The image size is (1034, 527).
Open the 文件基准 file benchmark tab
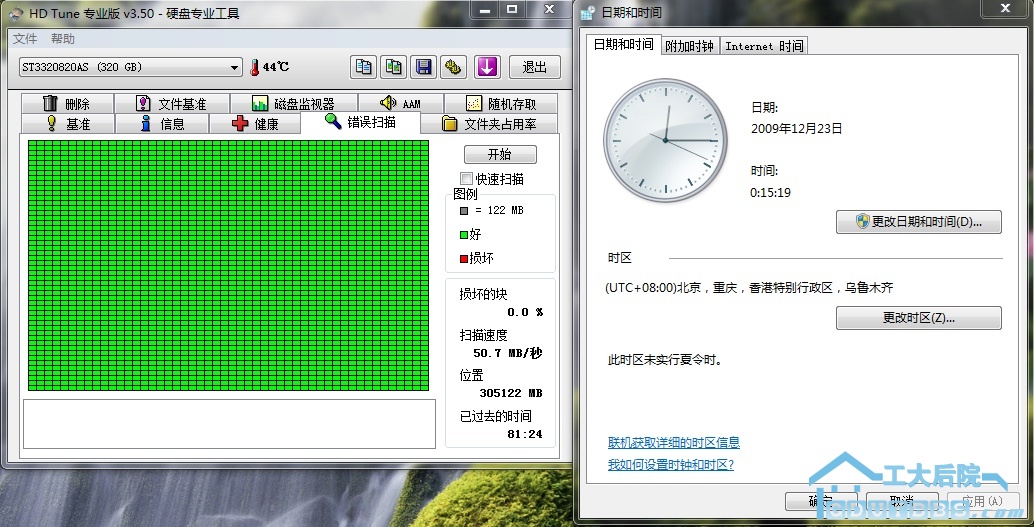172,104
